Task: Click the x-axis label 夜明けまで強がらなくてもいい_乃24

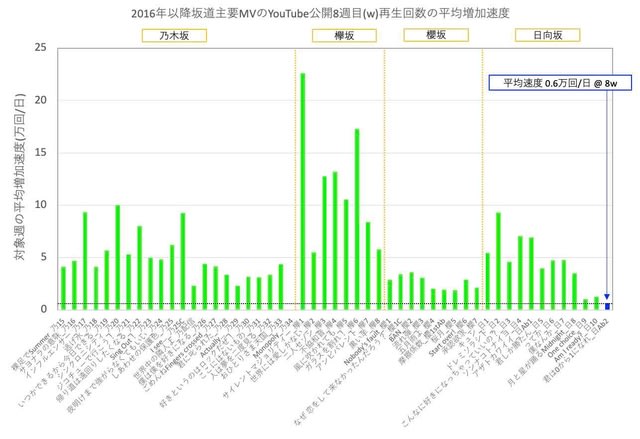Action: [x=115, y=367]
